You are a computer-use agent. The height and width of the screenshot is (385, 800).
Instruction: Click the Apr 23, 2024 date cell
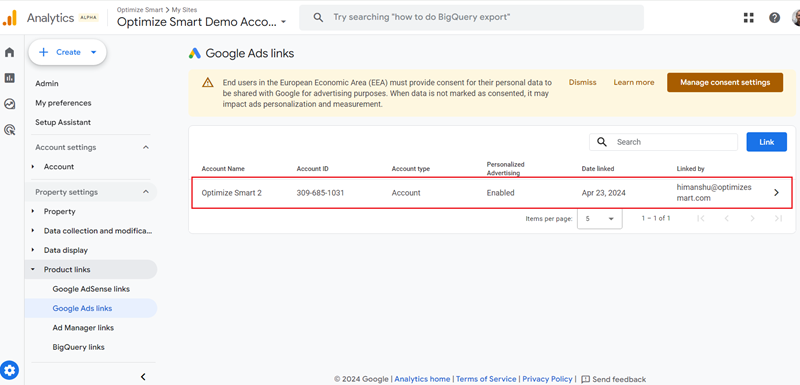pyautogui.click(x=604, y=193)
